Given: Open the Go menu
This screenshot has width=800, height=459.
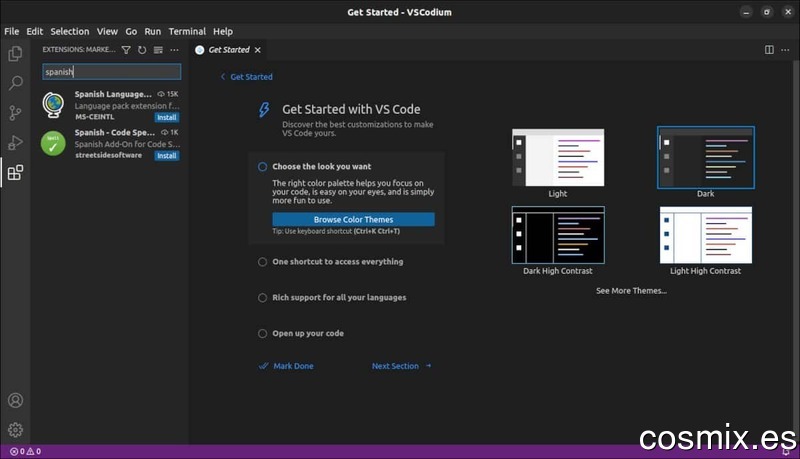Looking at the screenshot, I should [x=131, y=31].
